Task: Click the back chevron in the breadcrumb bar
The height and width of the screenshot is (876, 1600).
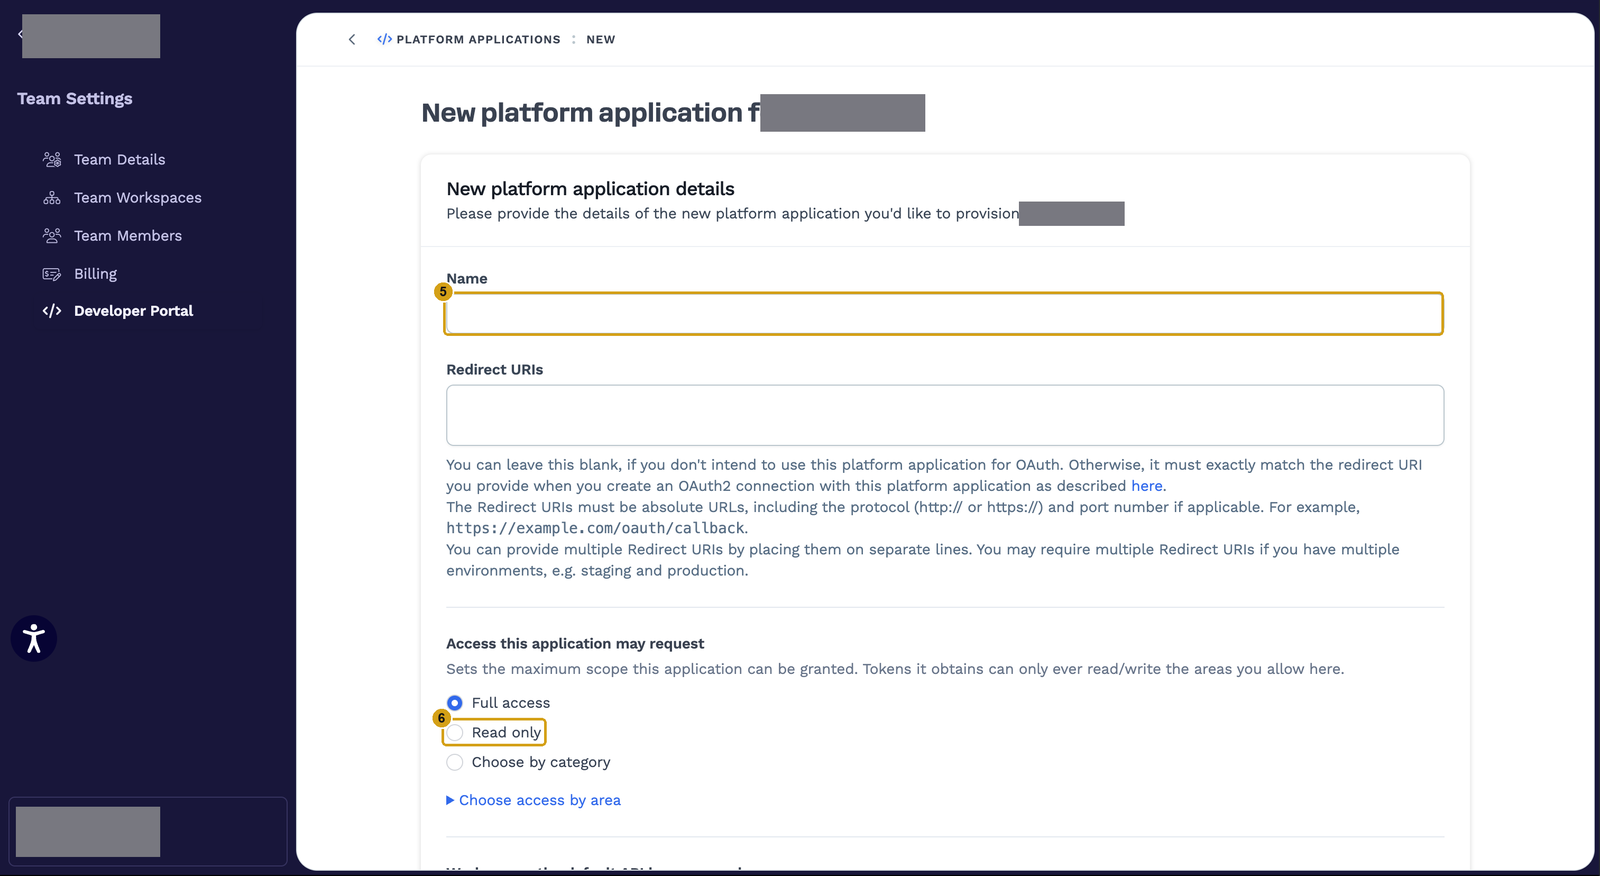Action: 352,40
